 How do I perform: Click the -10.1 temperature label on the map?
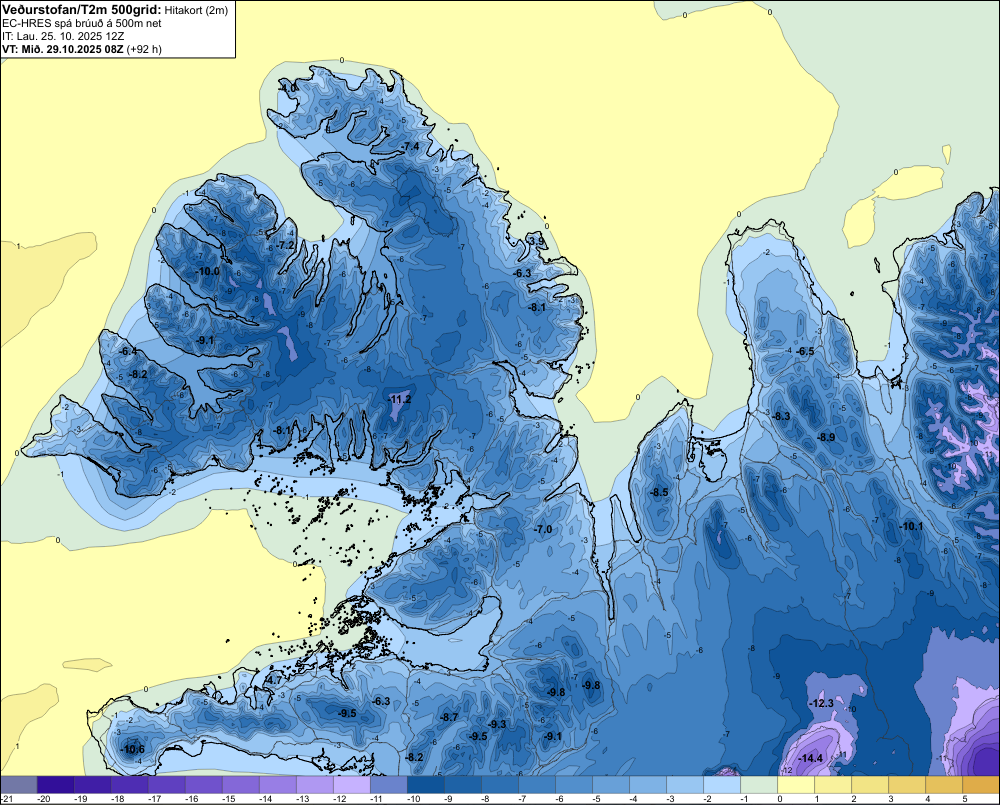(x=911, y=526)
